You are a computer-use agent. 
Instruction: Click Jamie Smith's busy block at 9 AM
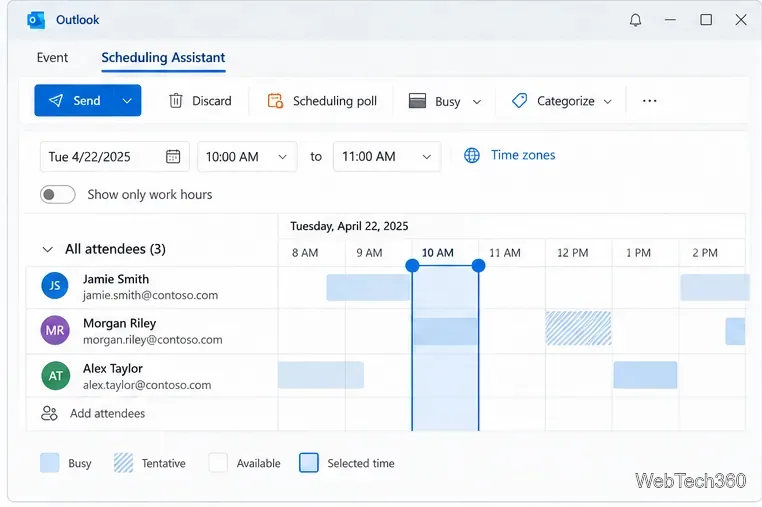point(368,288)
